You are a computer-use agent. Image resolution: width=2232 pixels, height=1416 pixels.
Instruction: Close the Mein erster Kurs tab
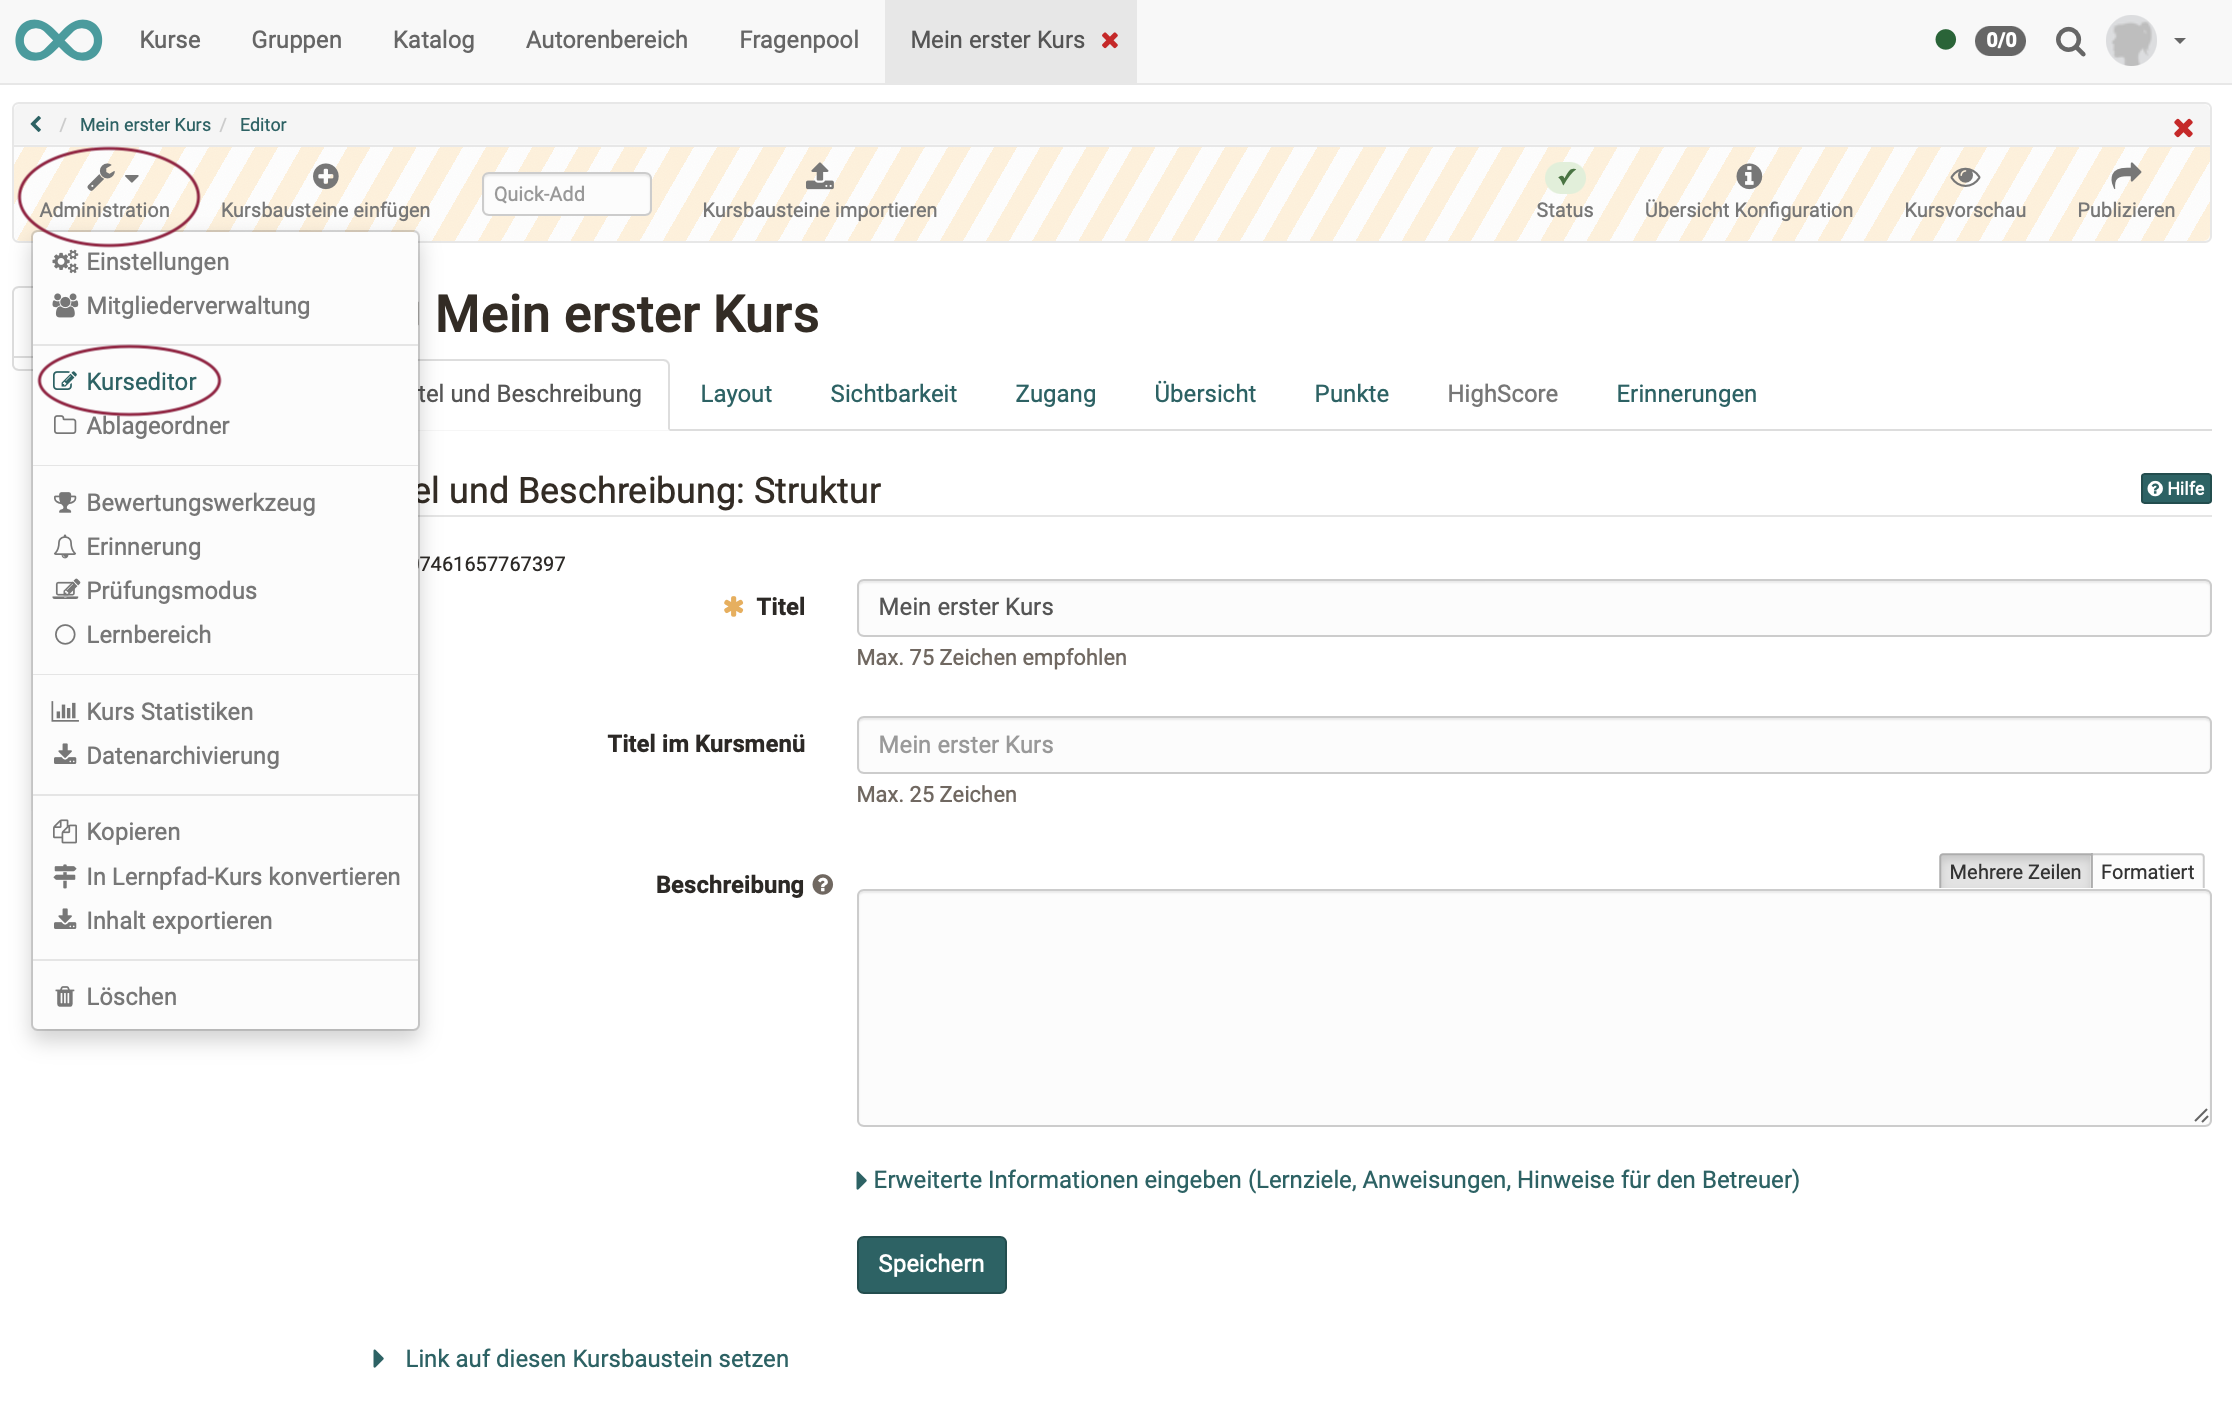[1110, 40]
